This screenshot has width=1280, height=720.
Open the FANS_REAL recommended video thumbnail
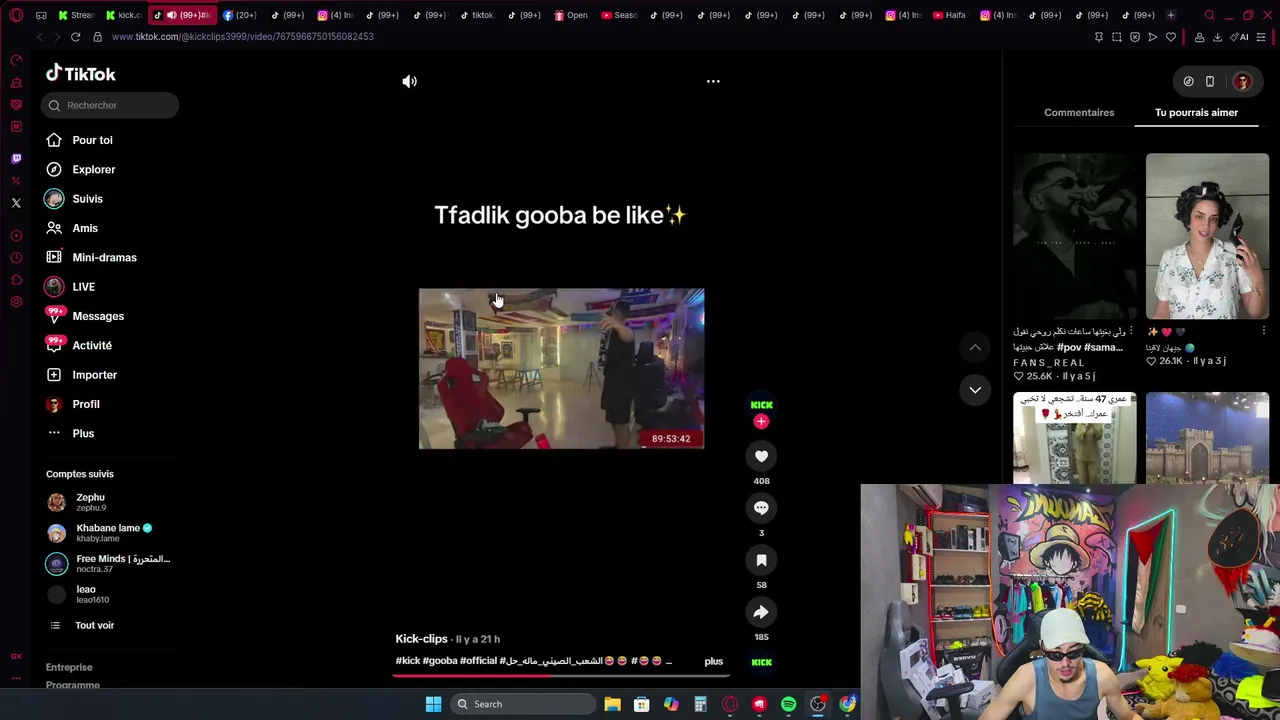pyautogui.click(x=1075, y=236)
